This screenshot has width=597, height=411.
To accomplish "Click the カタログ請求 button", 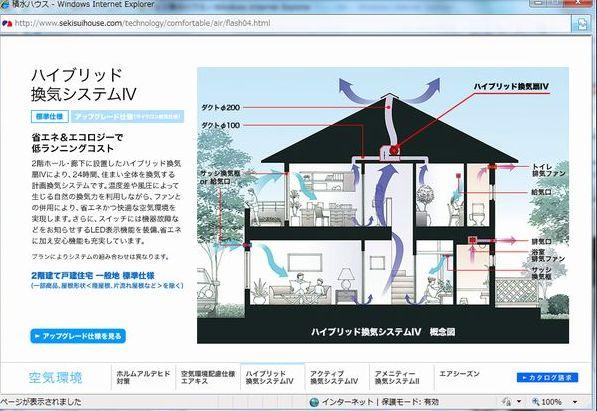I will click(548, 377).
